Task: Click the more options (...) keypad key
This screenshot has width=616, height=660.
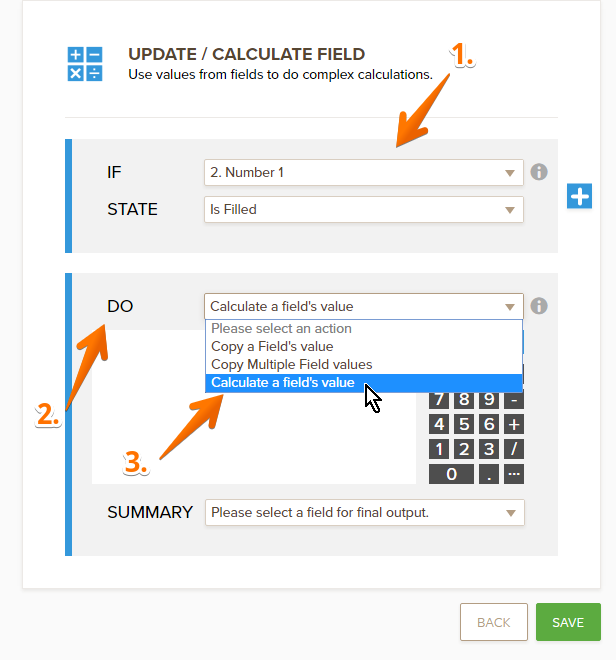Action: (514, 473)
